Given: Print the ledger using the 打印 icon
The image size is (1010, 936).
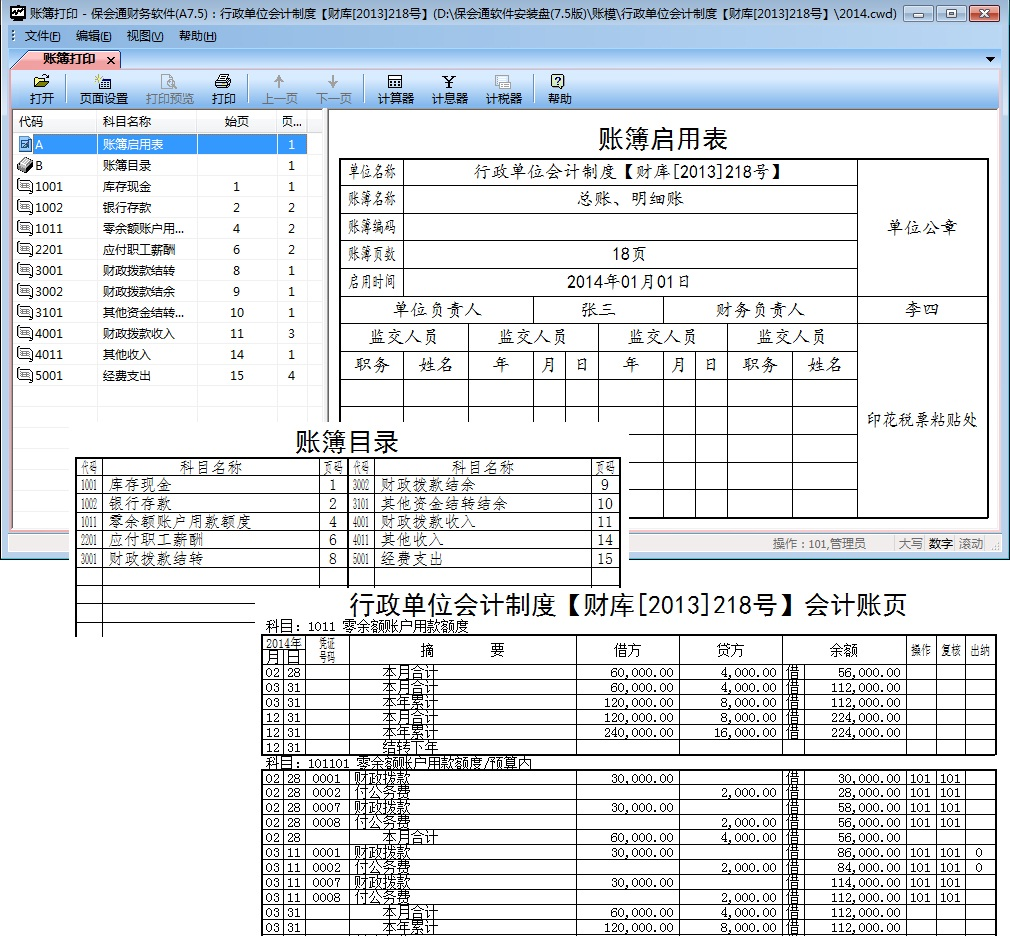Looking at the screenshot, I should pos(222,87).
